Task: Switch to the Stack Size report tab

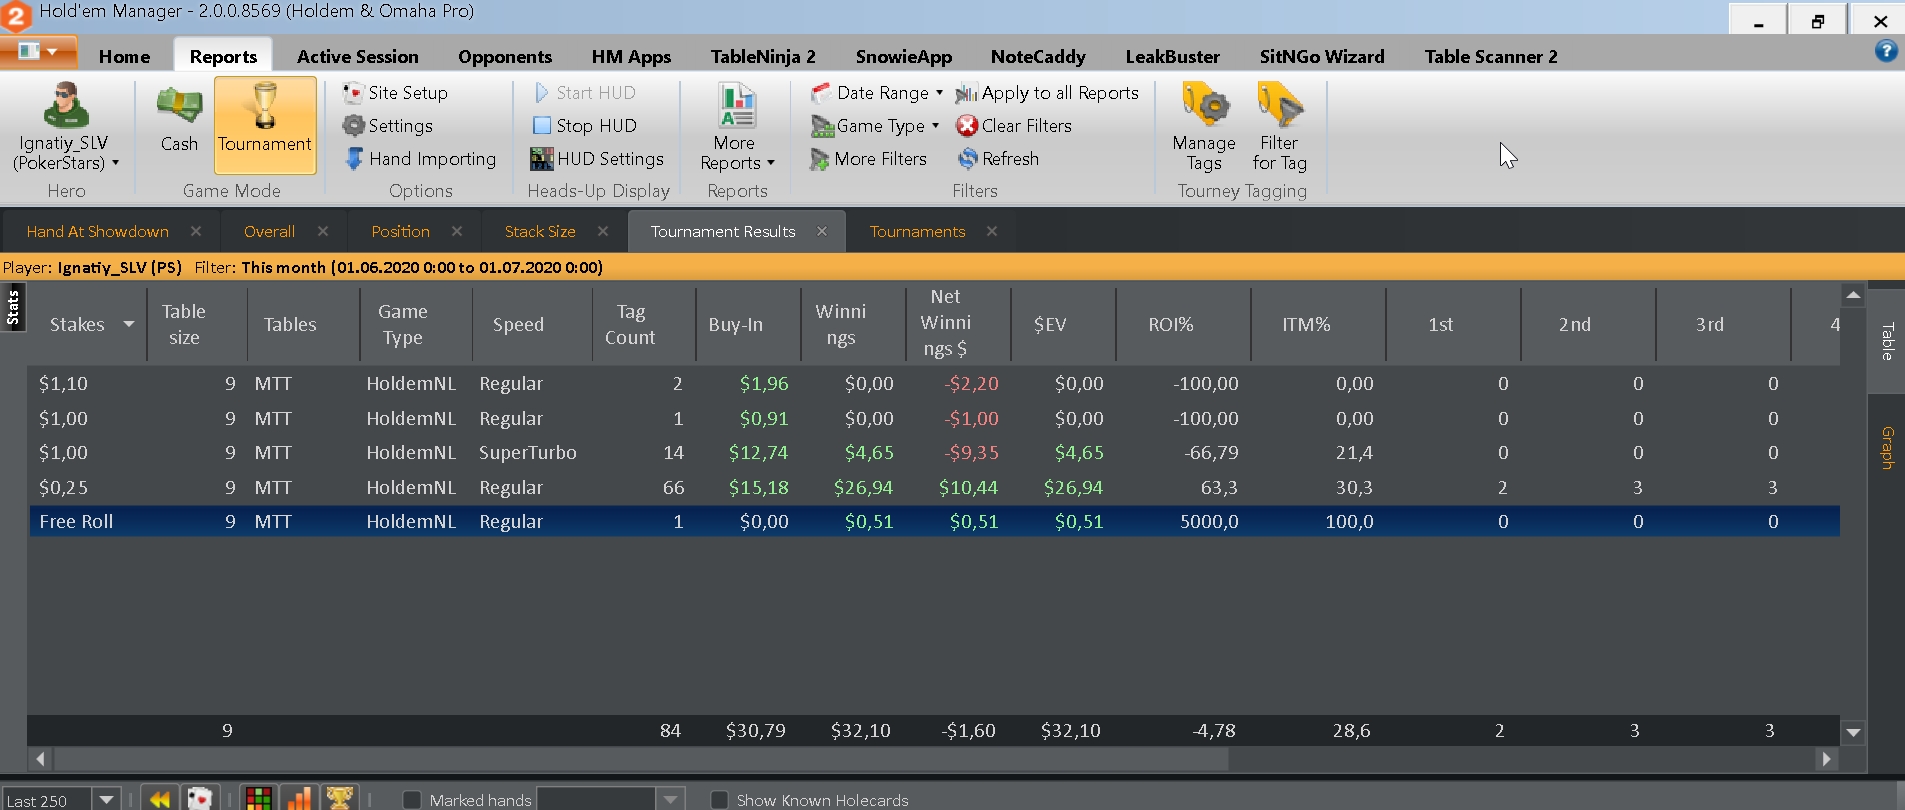Action: click(540, 231)
